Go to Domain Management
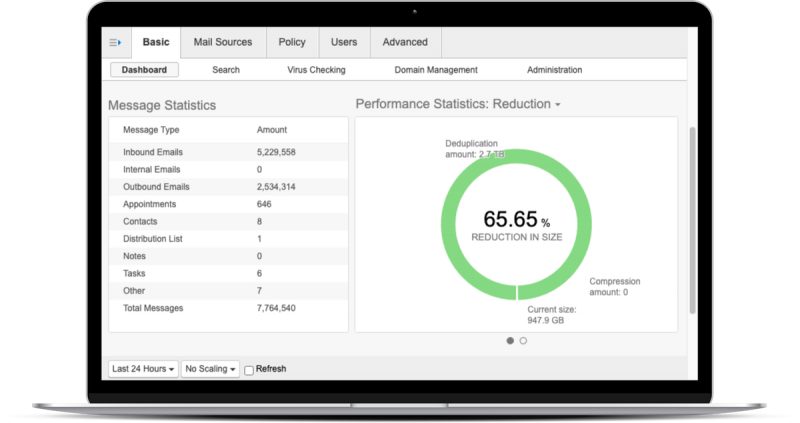 (x=436, y=70)
